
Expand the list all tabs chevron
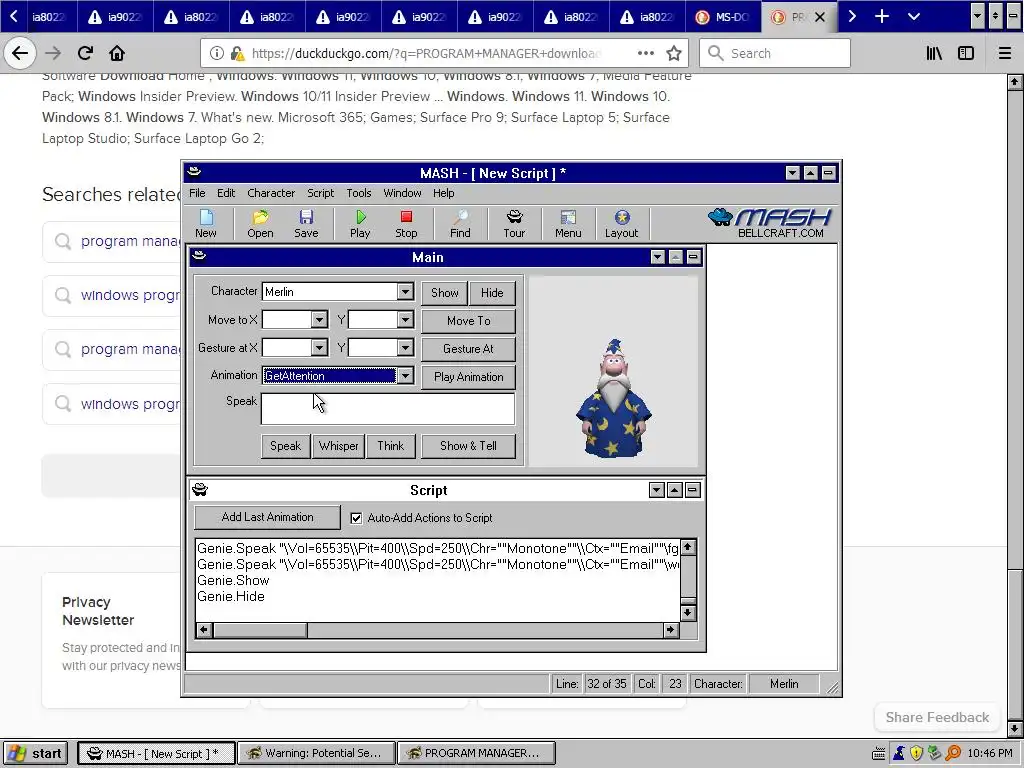(914, 16)
